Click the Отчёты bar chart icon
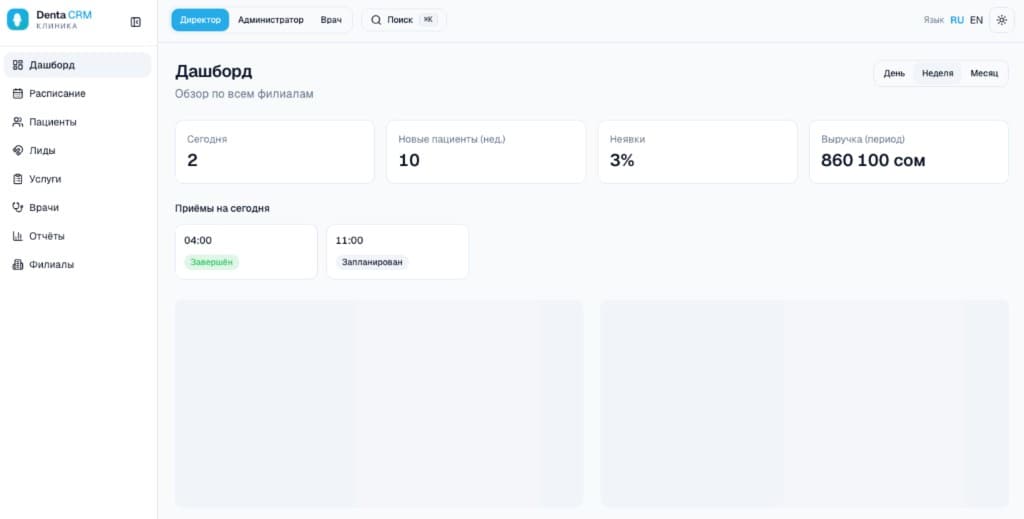Image resolution: width=1024 pixels, height=519 pixels. pos(18,236)
